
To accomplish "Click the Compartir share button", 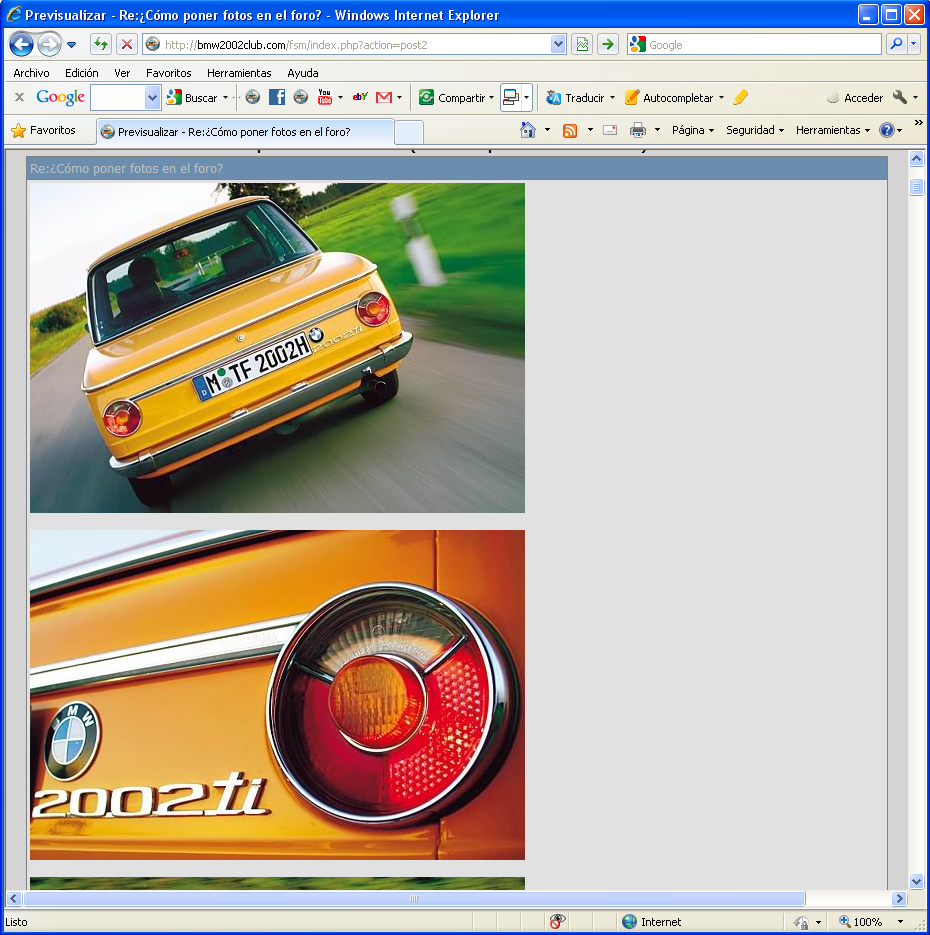I will pyautogui.click(x=452, y=97).
